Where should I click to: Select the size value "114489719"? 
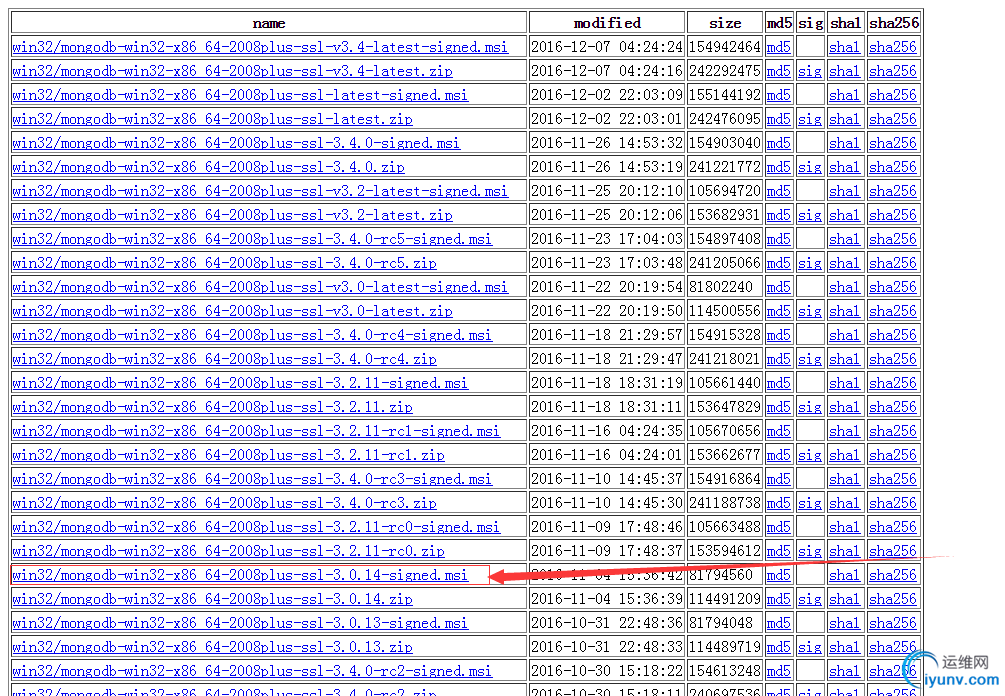[x=725, y=648]
